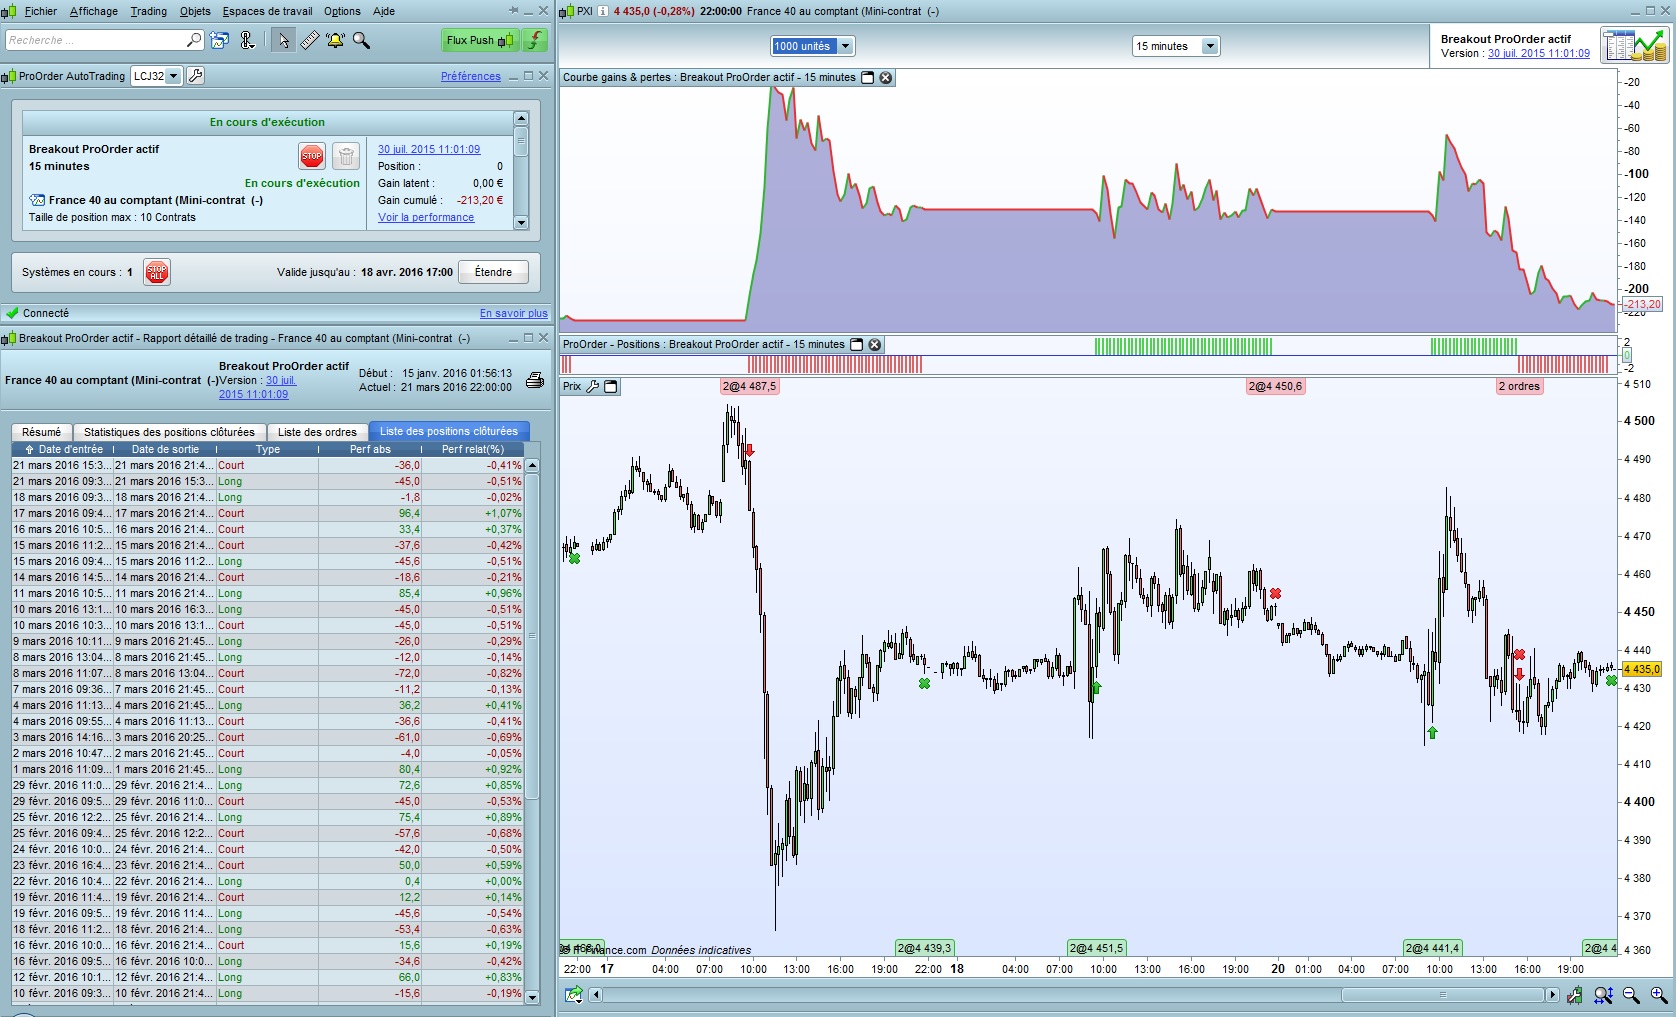The image size is (1676, 1017).
Task: Select the cursor pointer tool
Action: pyautogui.click(x=284, y=40)
